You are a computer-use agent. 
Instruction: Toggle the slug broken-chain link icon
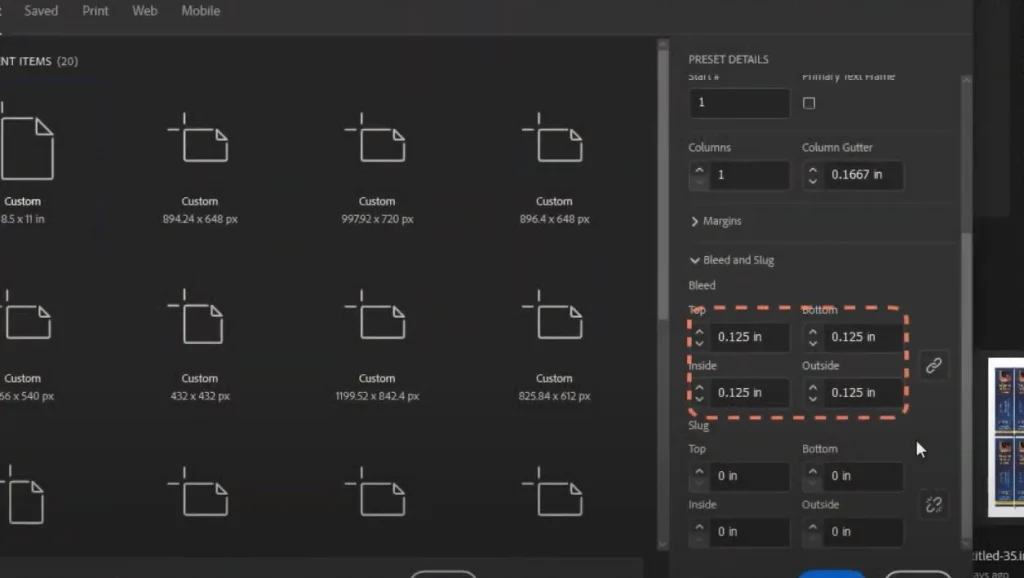click(933, 504)
